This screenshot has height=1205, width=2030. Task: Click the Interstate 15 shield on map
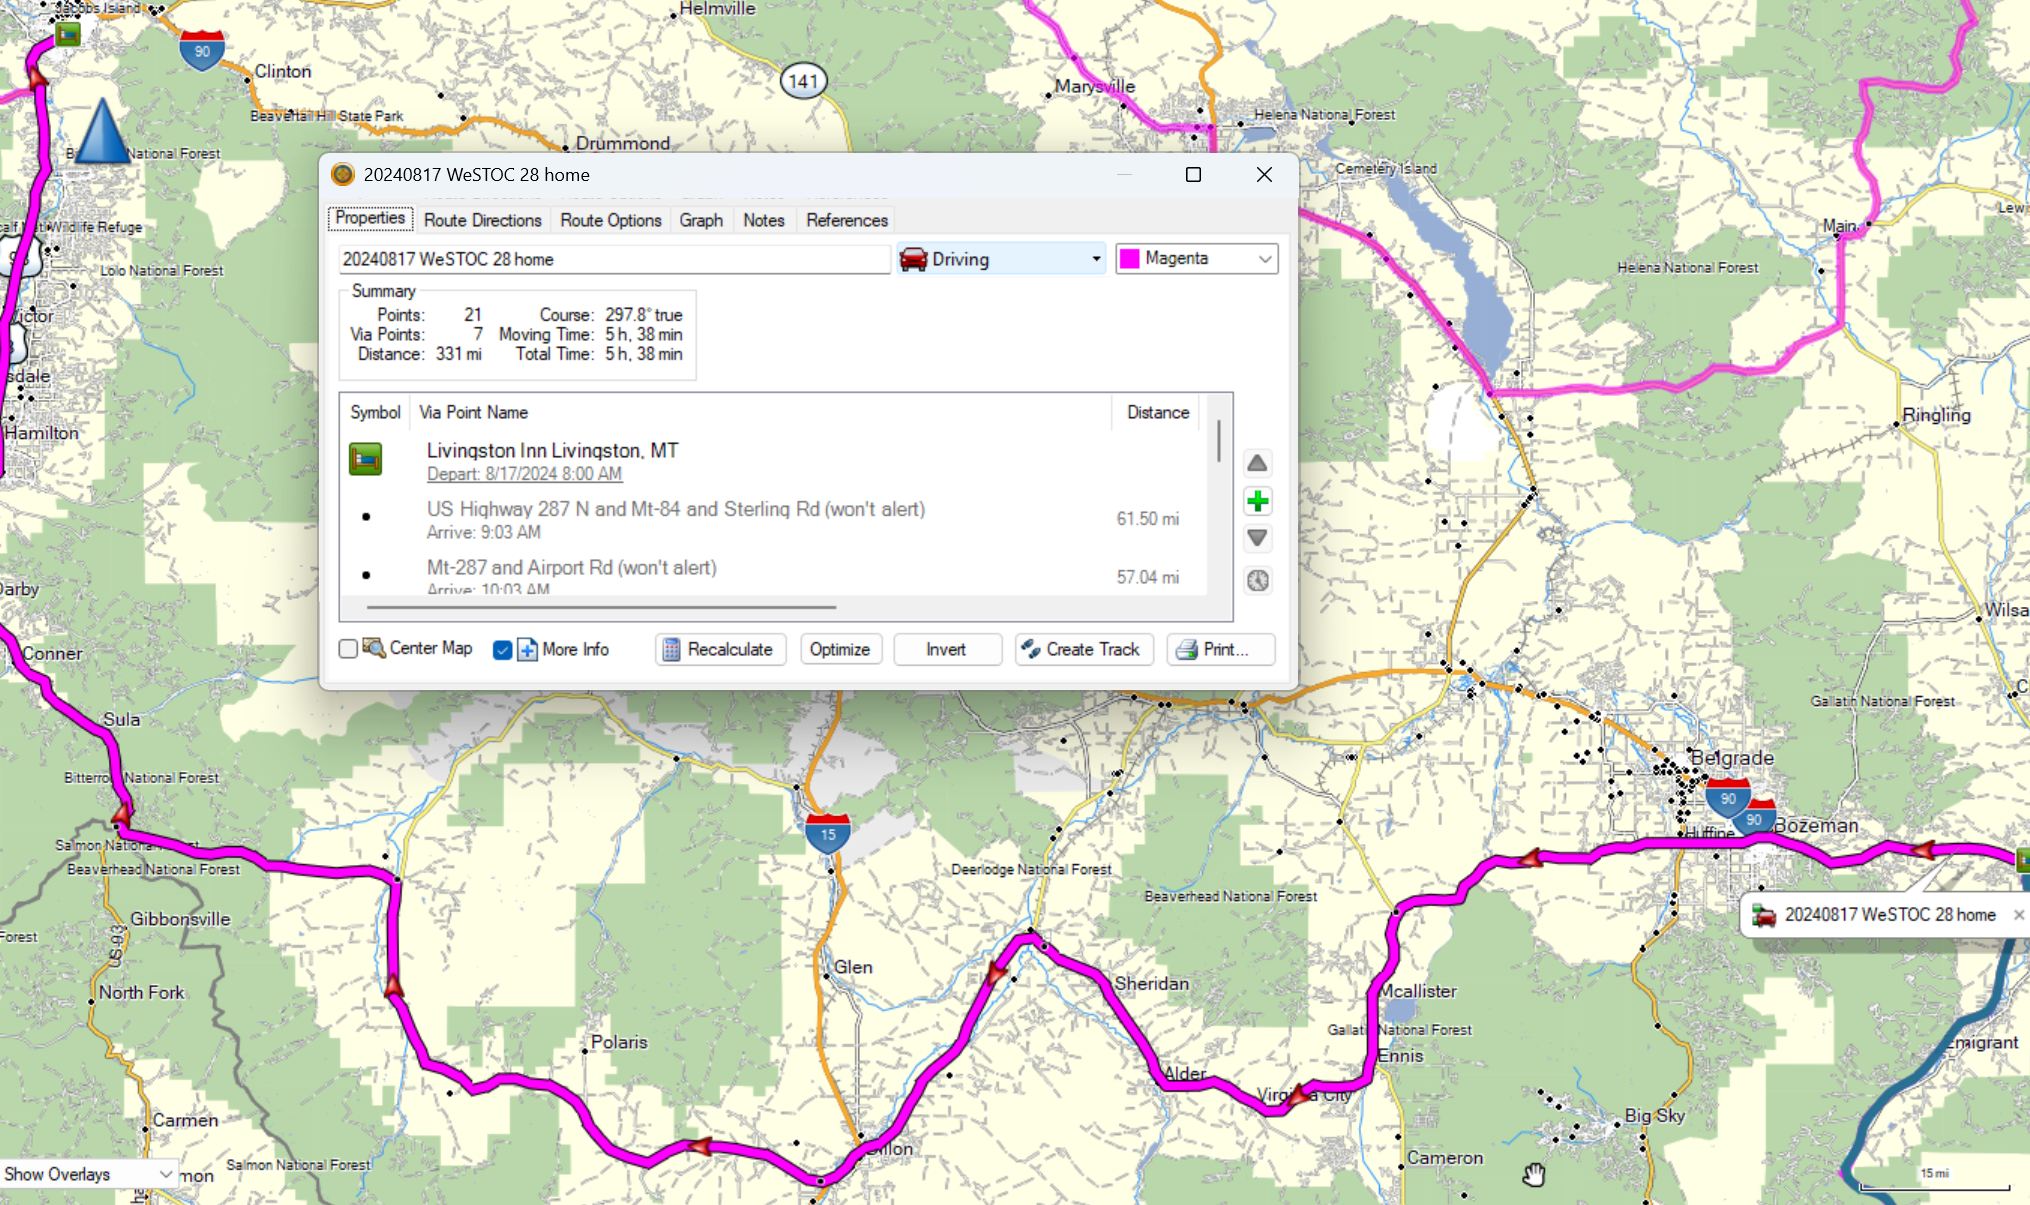click(x=827, y=833)
